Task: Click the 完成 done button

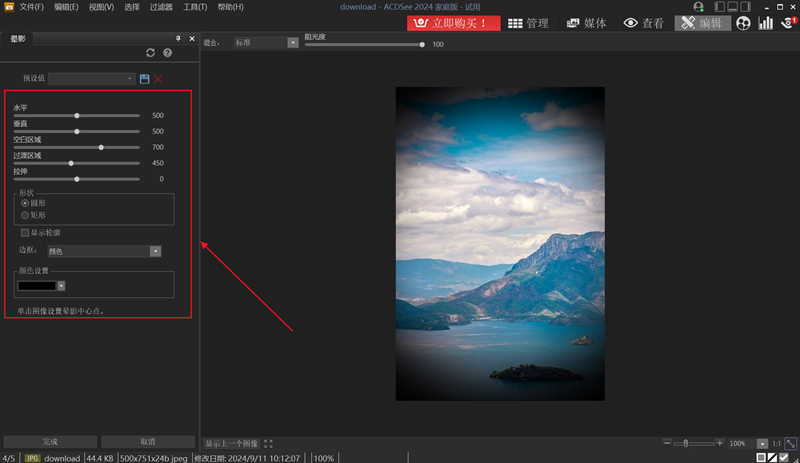Action: pos(50,441)
